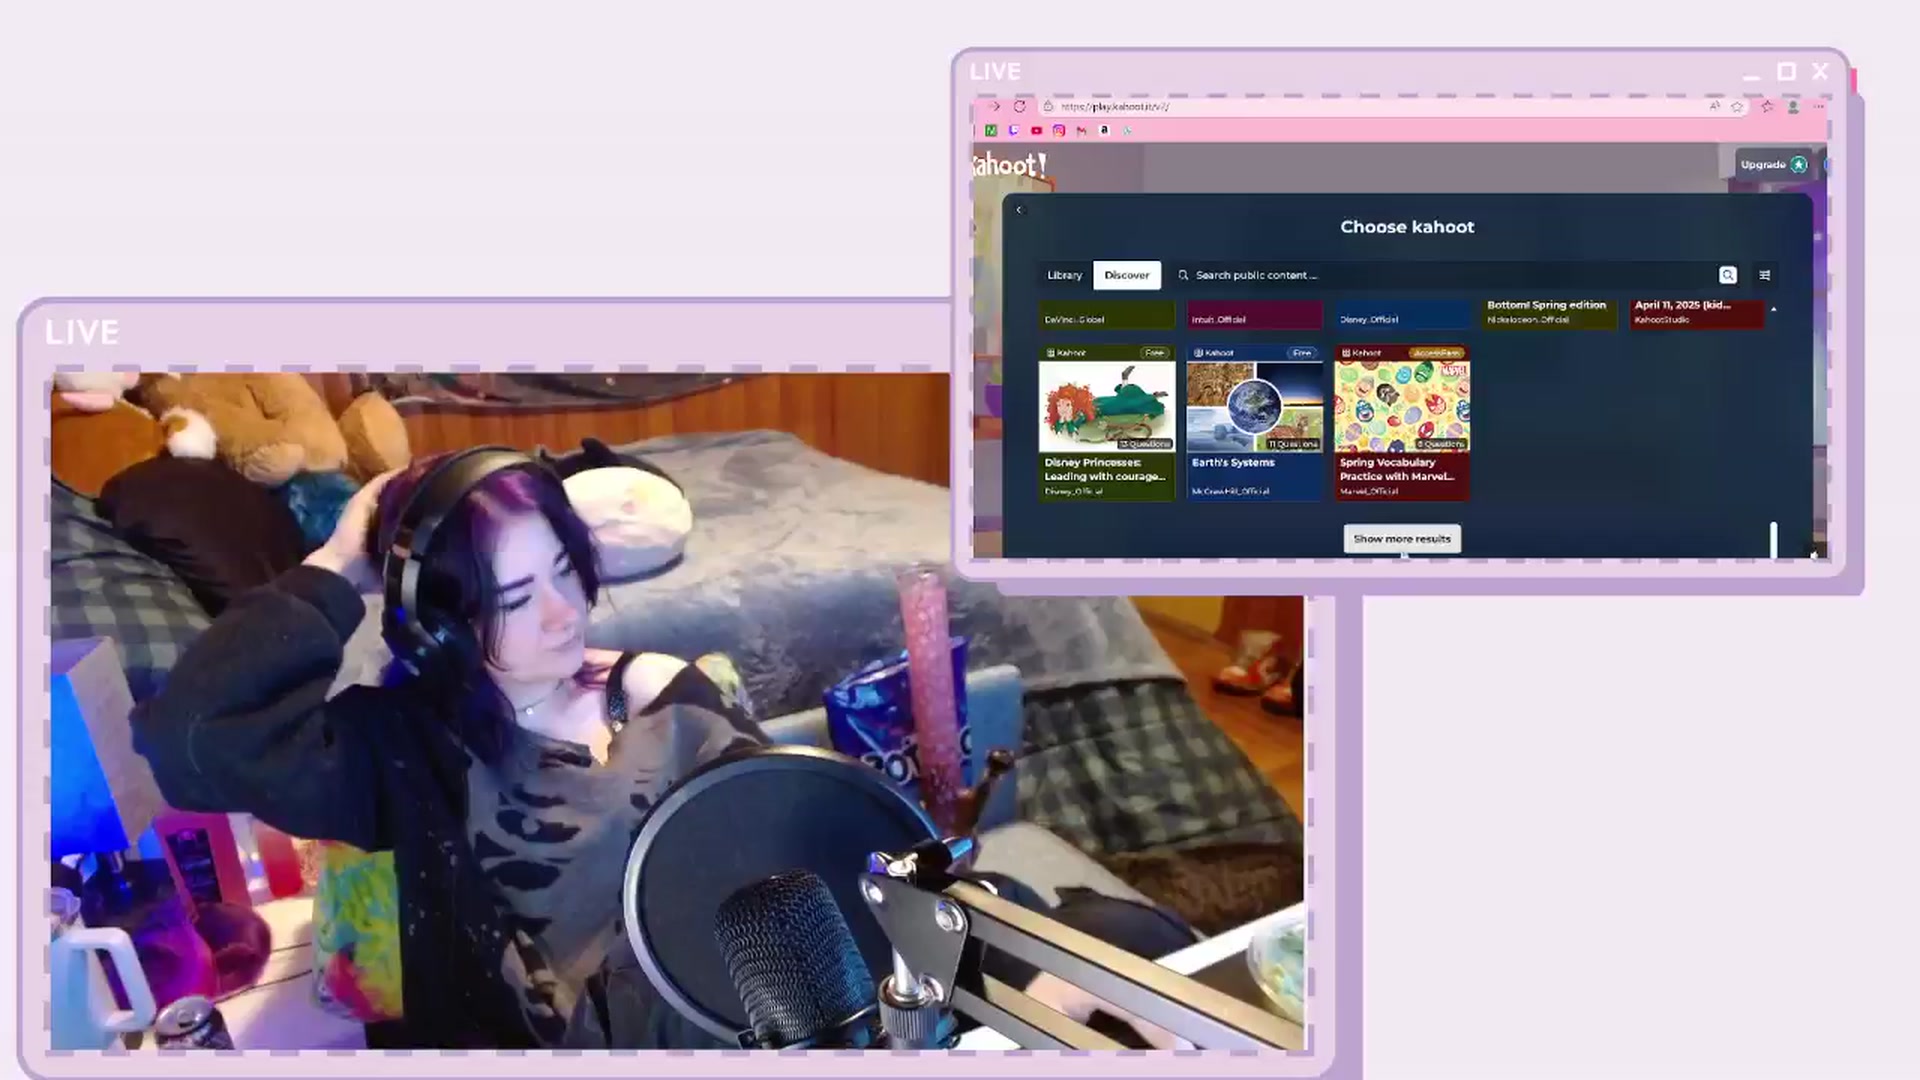Image resolution: width=1920 pixels, height=1080 pixels.
Task: Click the Upgrade button
Action: point(1774,164)
